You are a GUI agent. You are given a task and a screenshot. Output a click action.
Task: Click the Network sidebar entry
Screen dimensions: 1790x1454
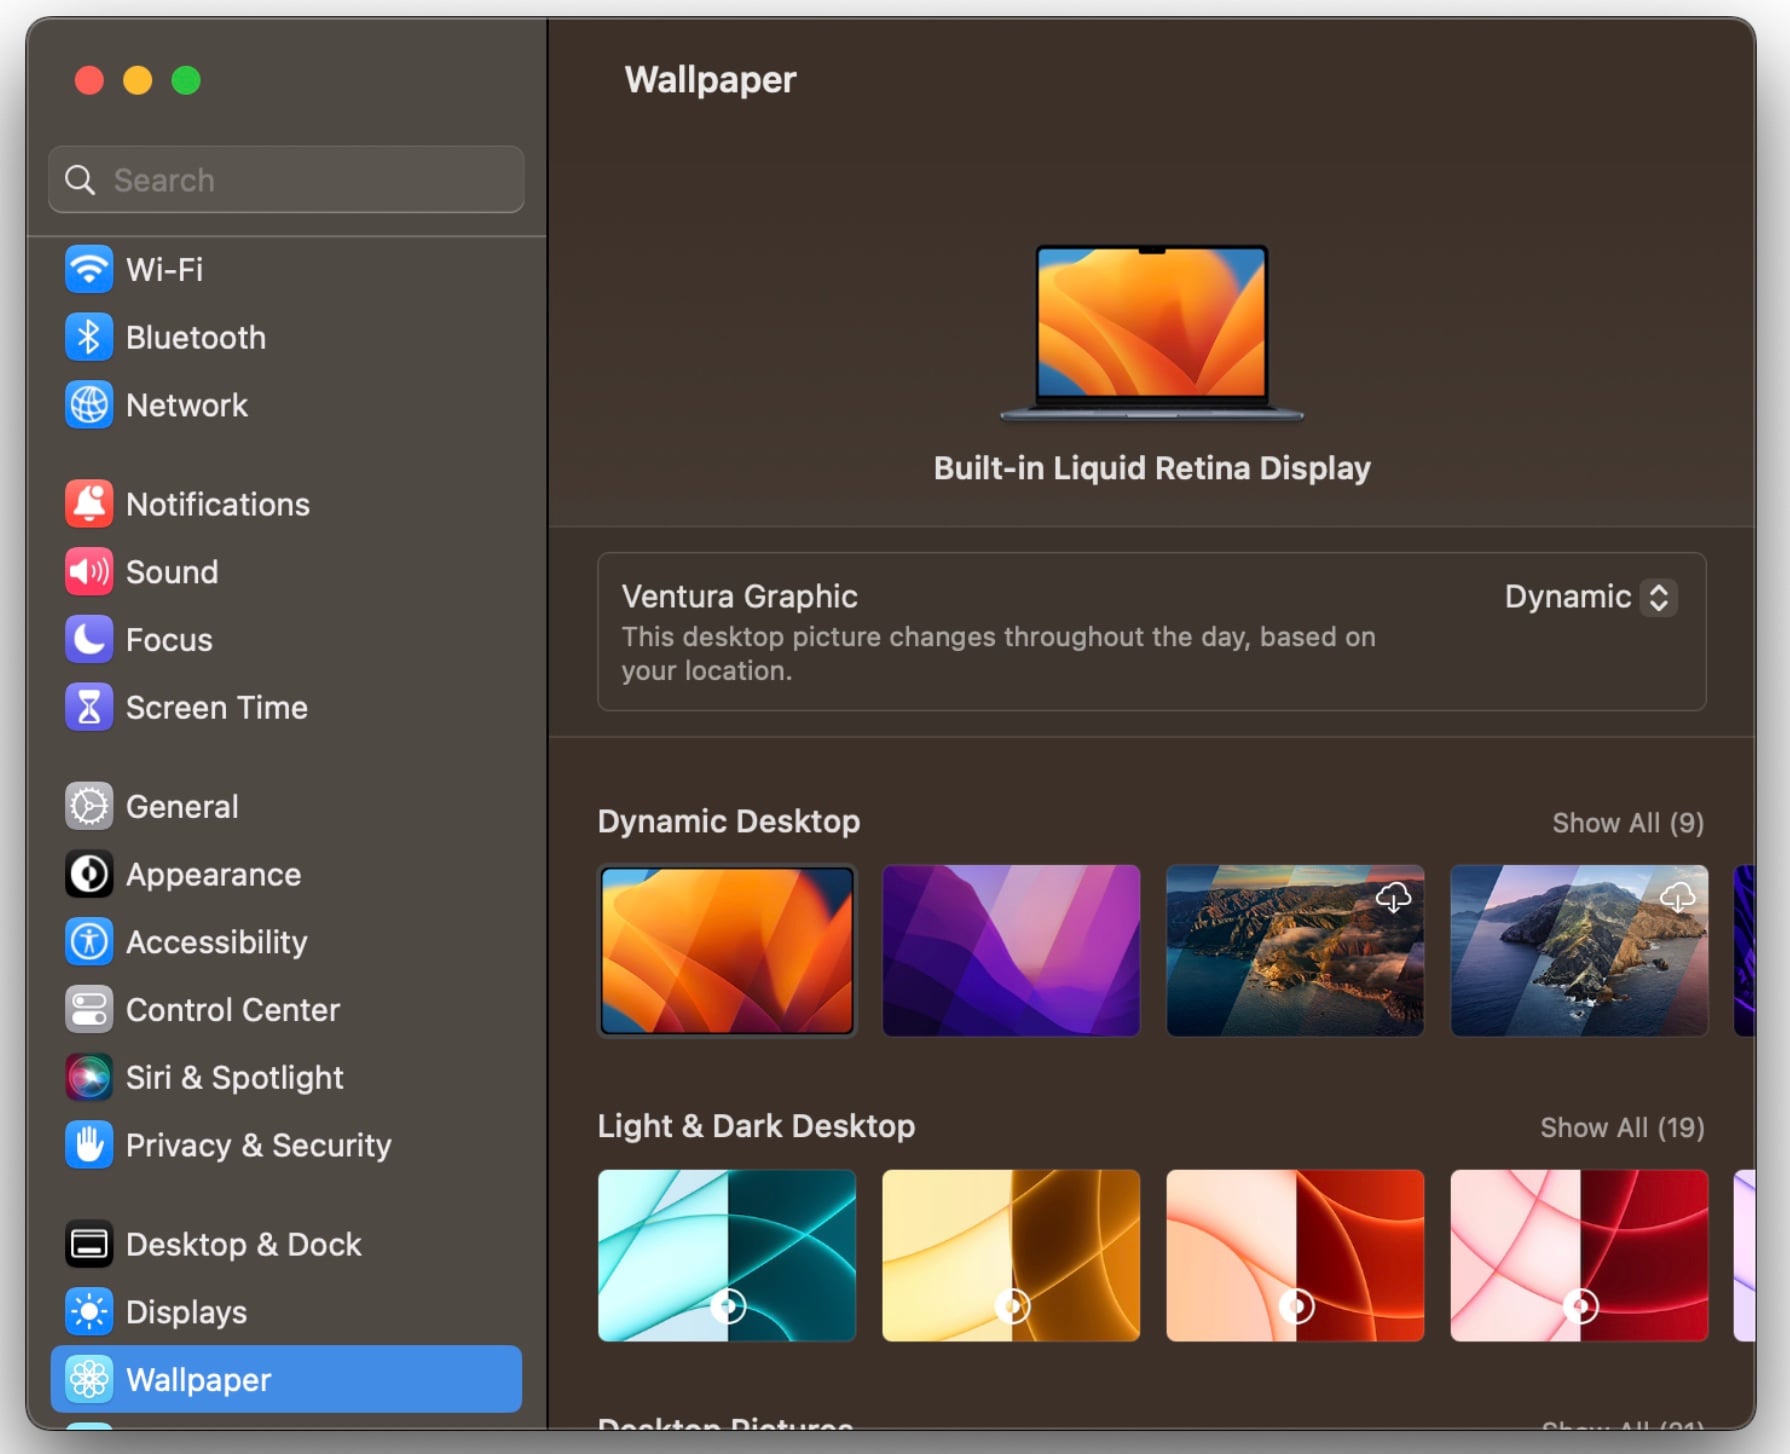(x=286, y=405)
